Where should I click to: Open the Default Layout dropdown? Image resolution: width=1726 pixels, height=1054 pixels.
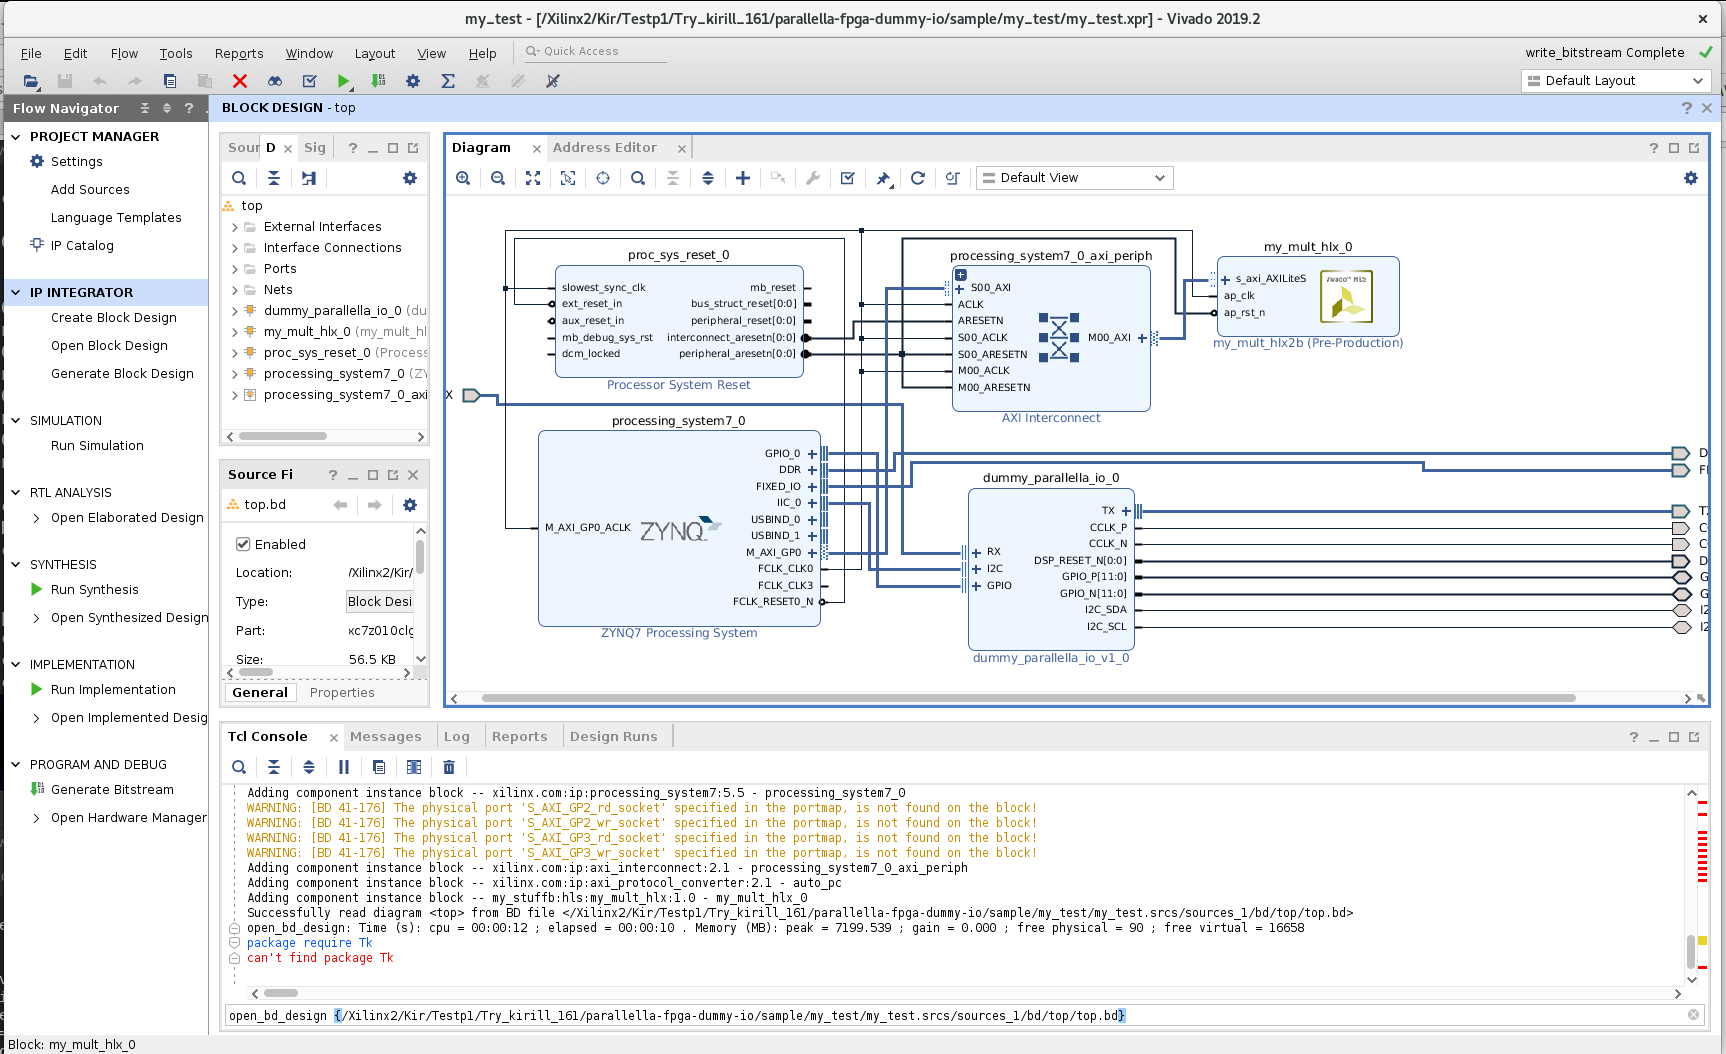click(1616, 81)
